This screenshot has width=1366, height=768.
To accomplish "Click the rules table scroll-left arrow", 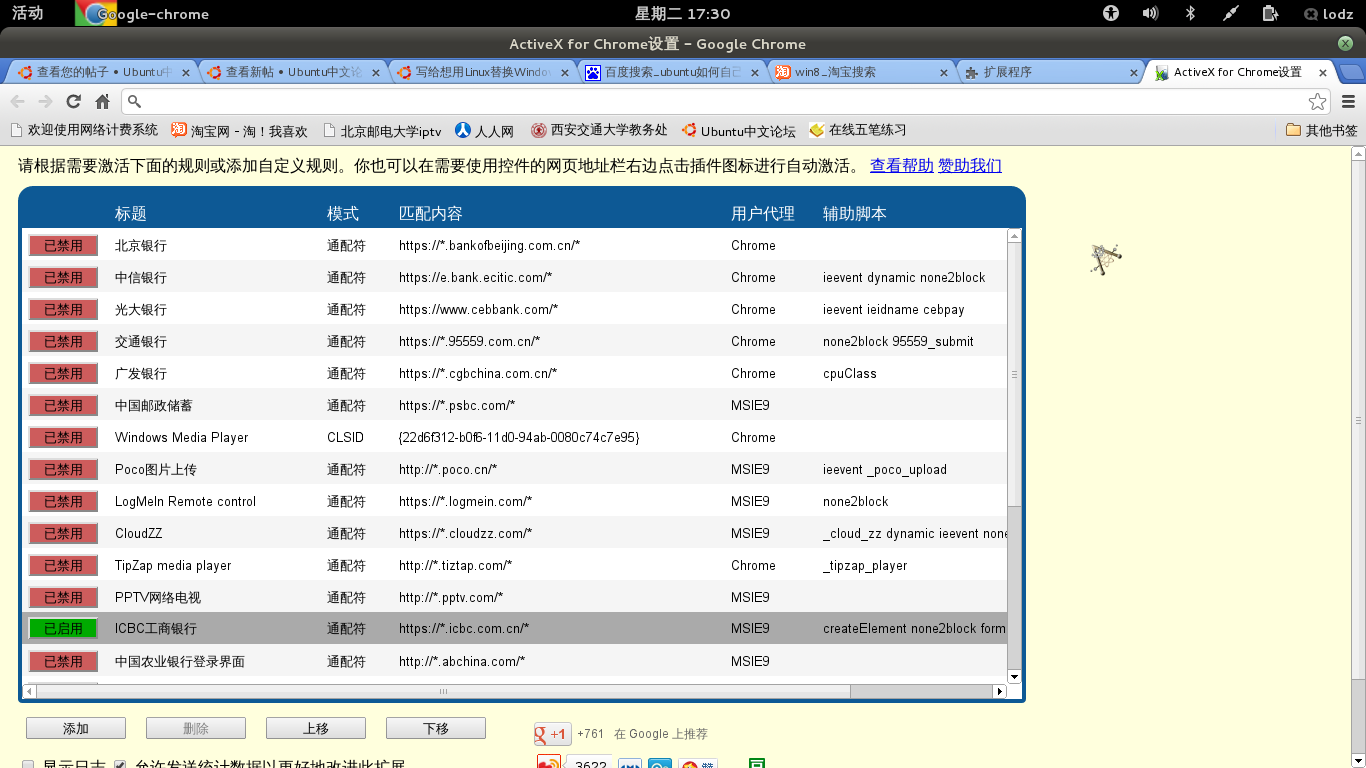I will point(29,691).
